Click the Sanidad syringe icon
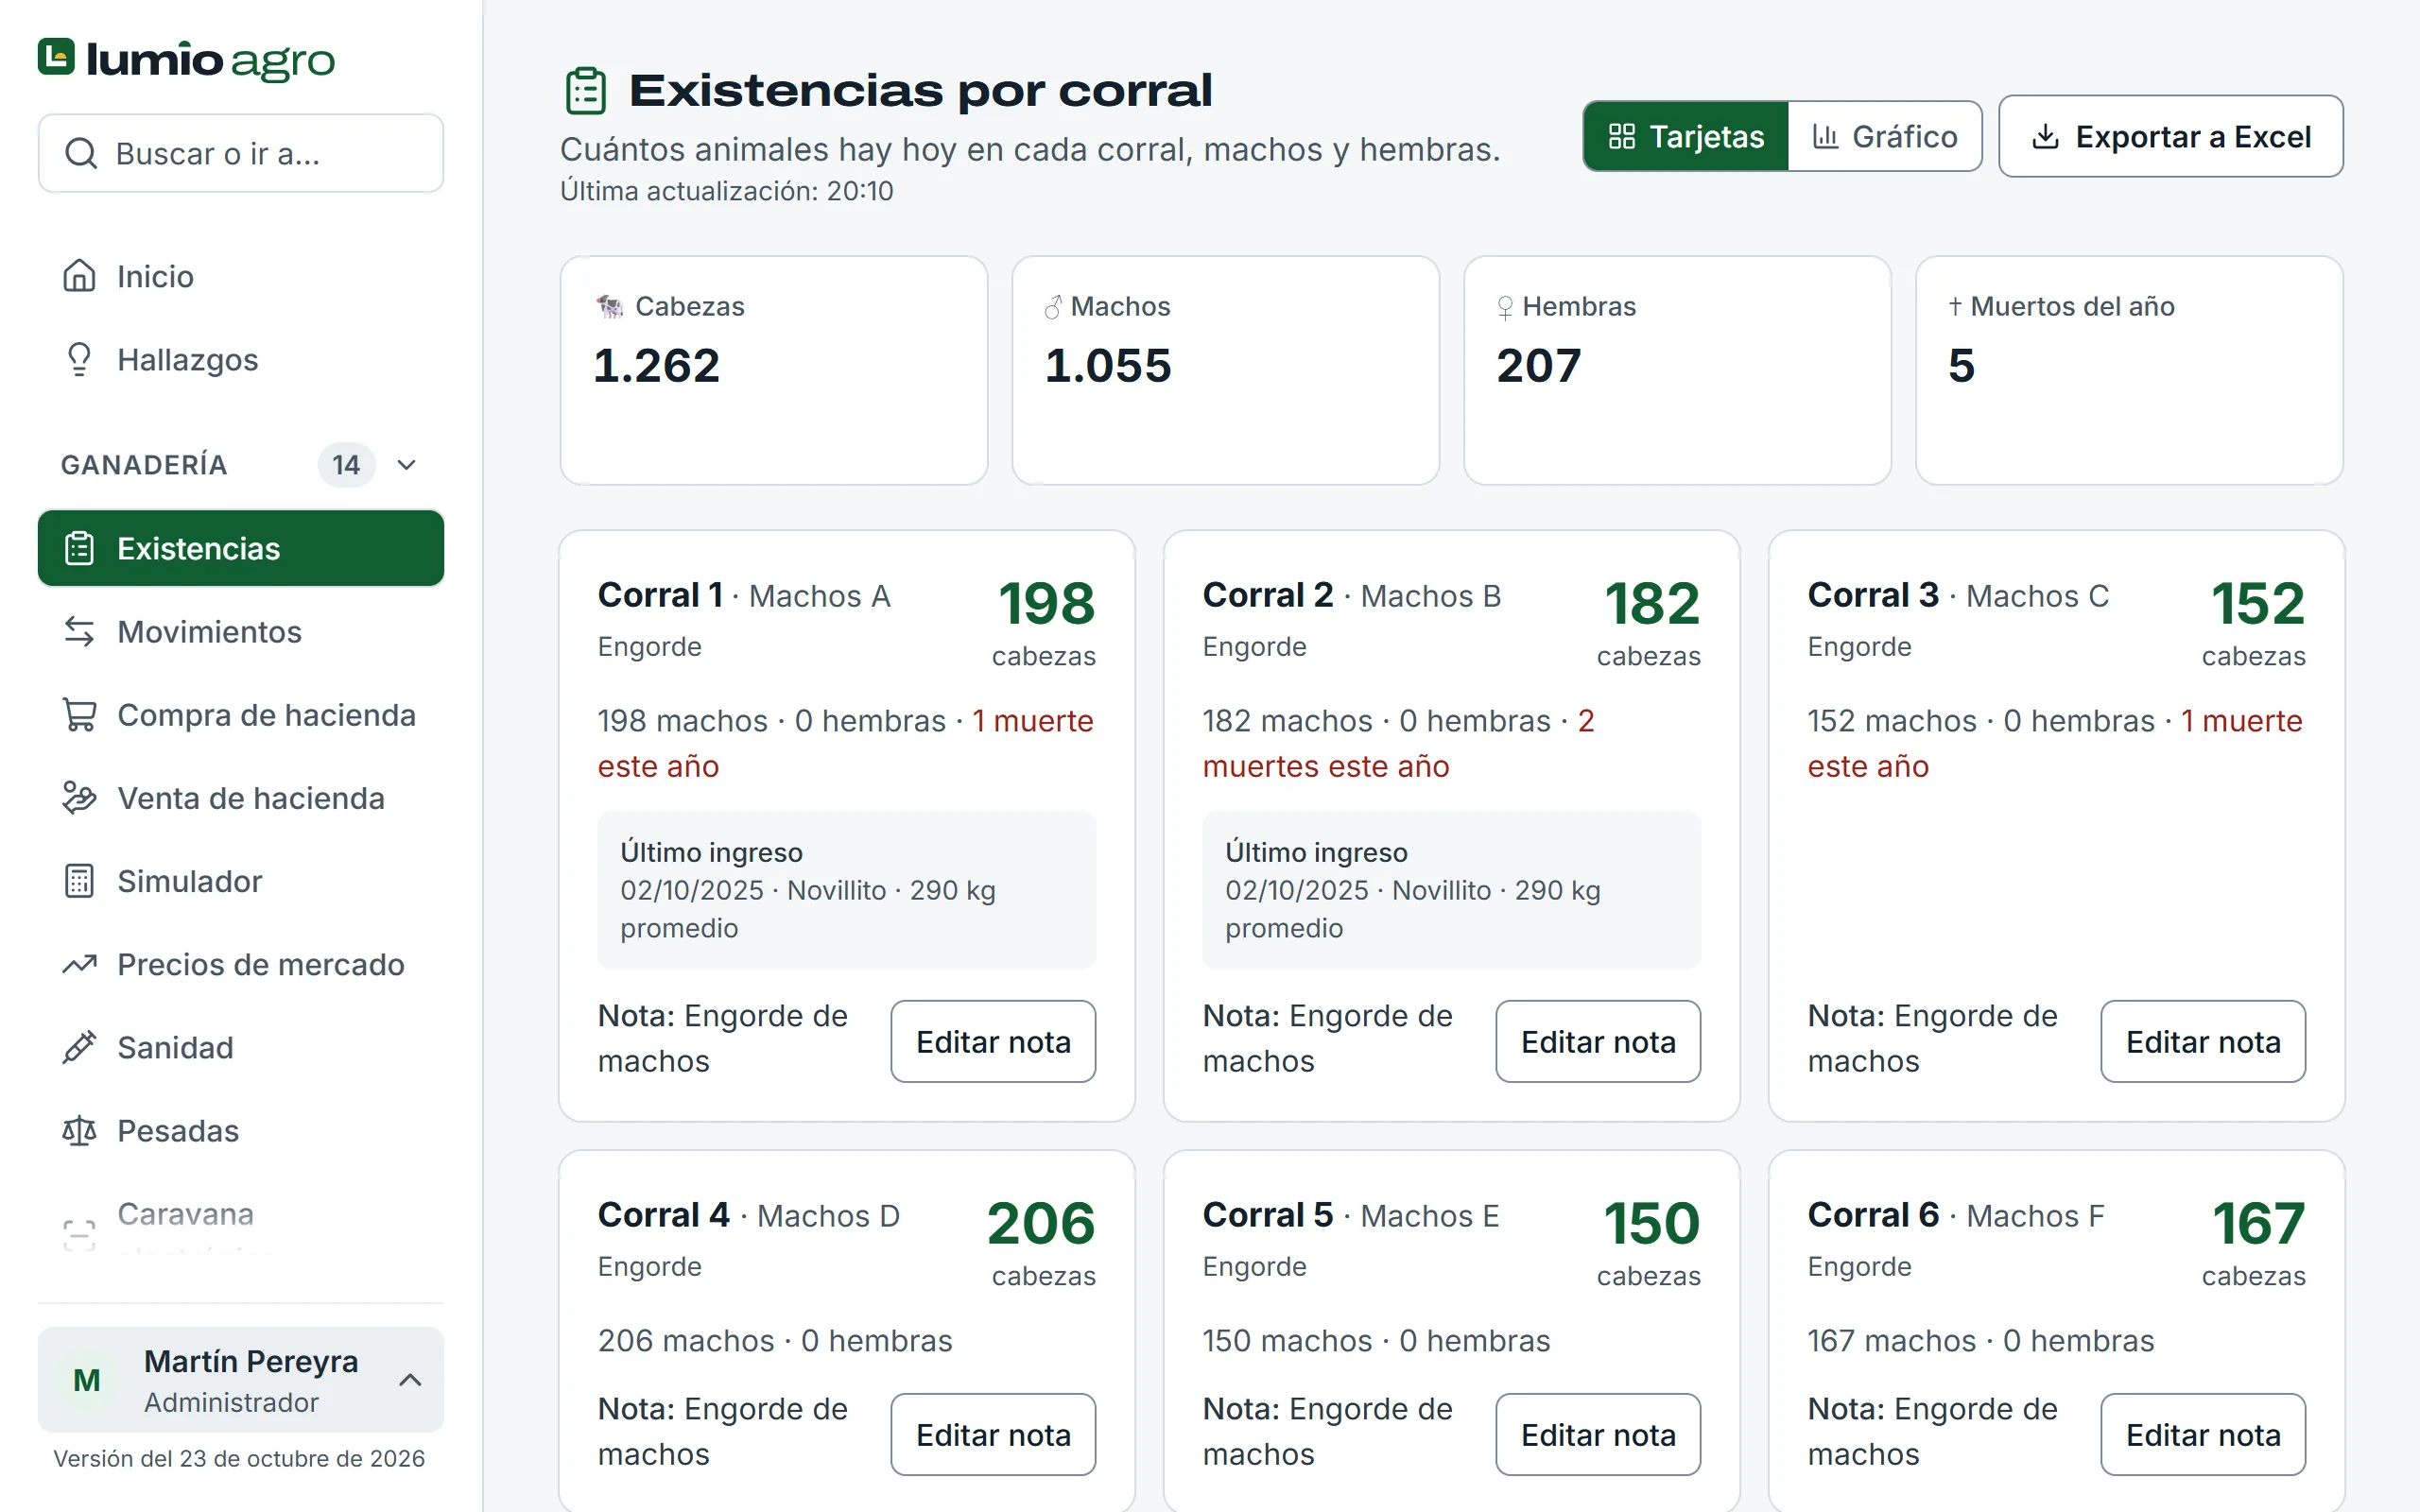Screen dimensions: 2420x1512 coord(79,1046)
